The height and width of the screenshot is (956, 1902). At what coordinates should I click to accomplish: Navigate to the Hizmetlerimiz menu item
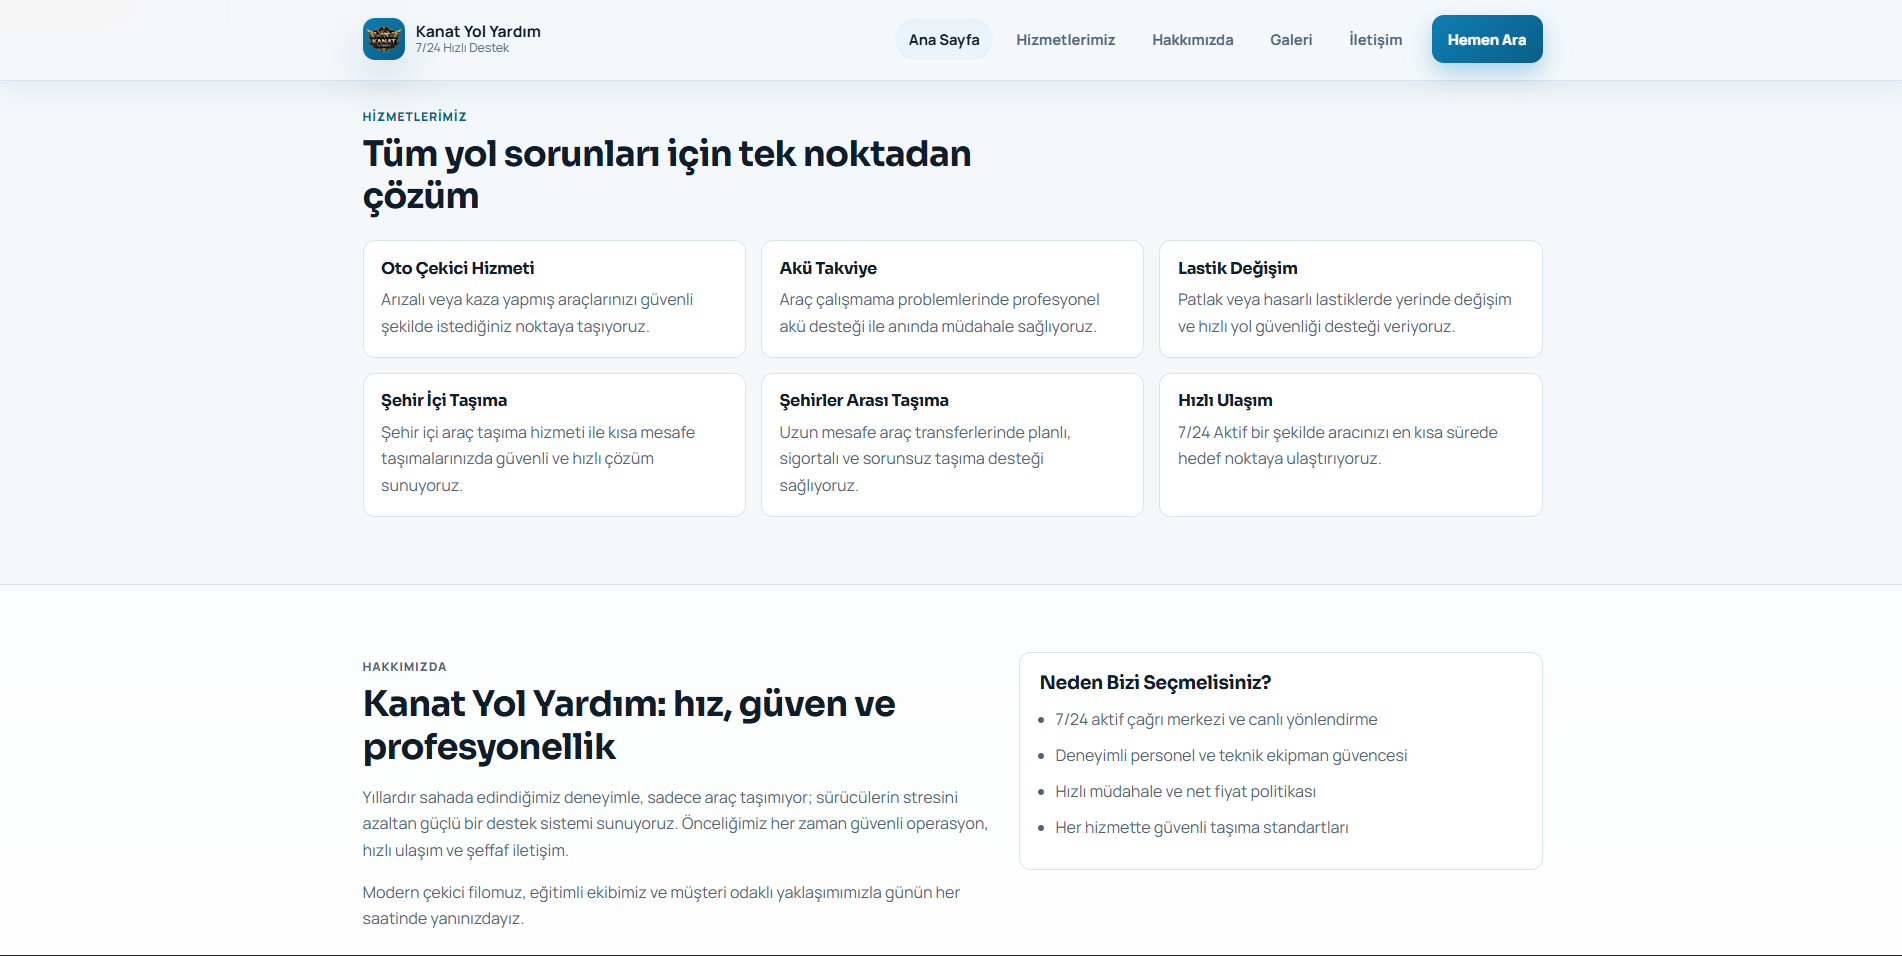(x=1065, y=40)
